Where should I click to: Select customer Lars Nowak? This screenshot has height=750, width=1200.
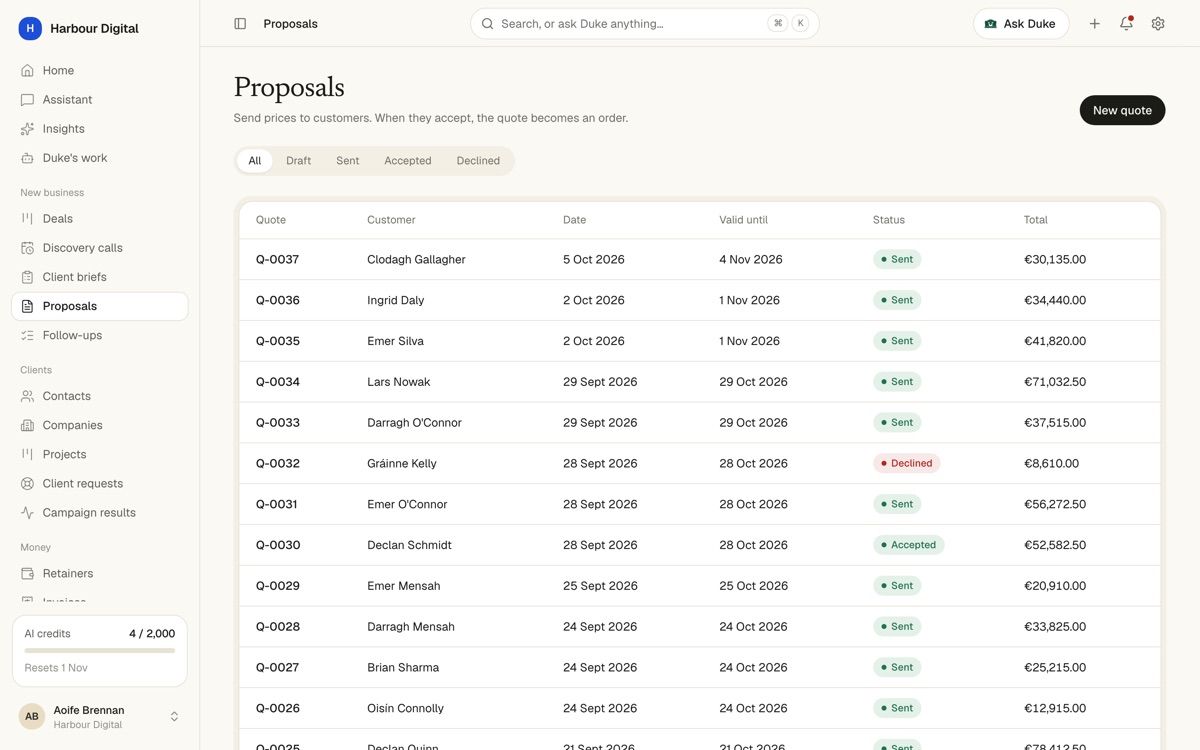click(x=398, y=382)
